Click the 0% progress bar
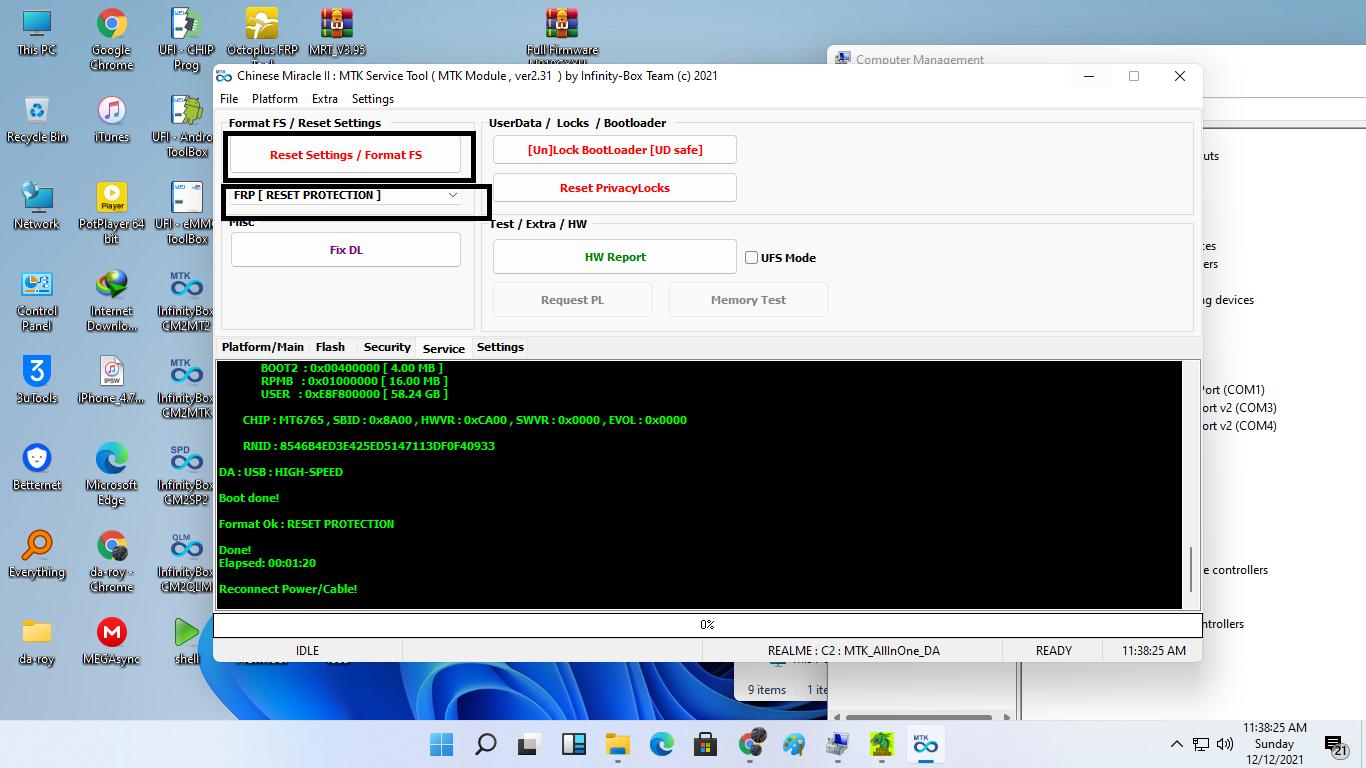The image size is (1366, 768). click(707, 625)
